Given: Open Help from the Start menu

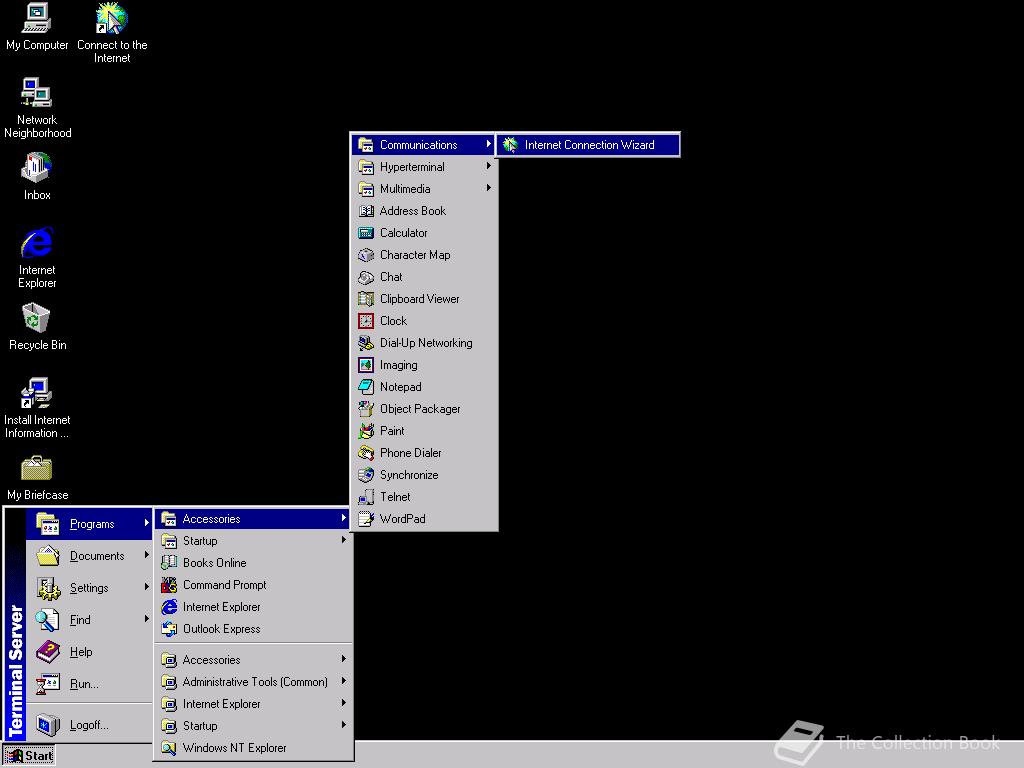Looking at the screenshot, I should [89, 652].
